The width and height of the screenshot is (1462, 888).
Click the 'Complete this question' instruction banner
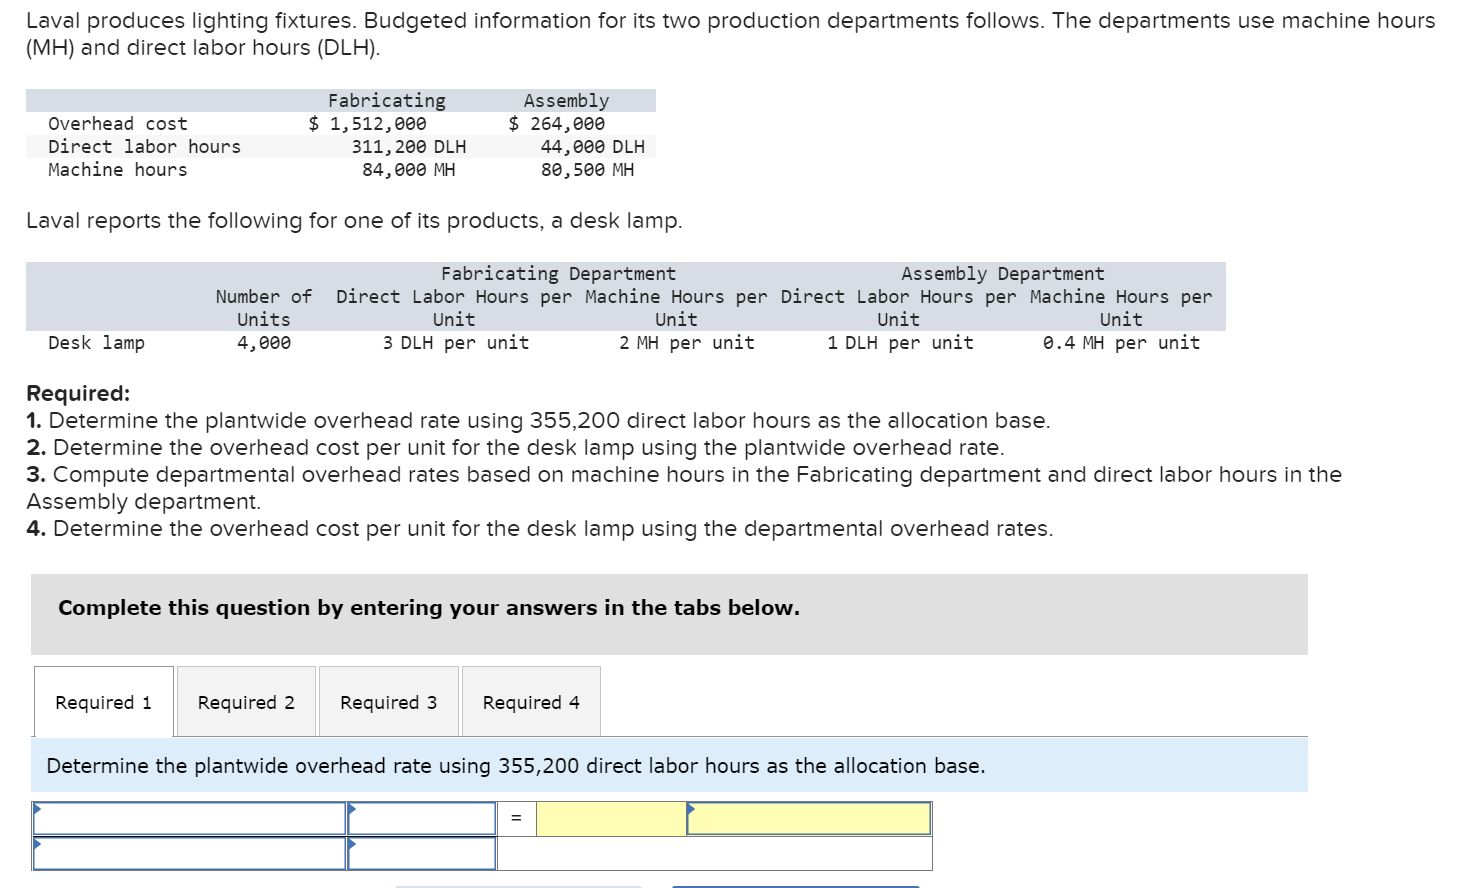[x=669, y=614]
